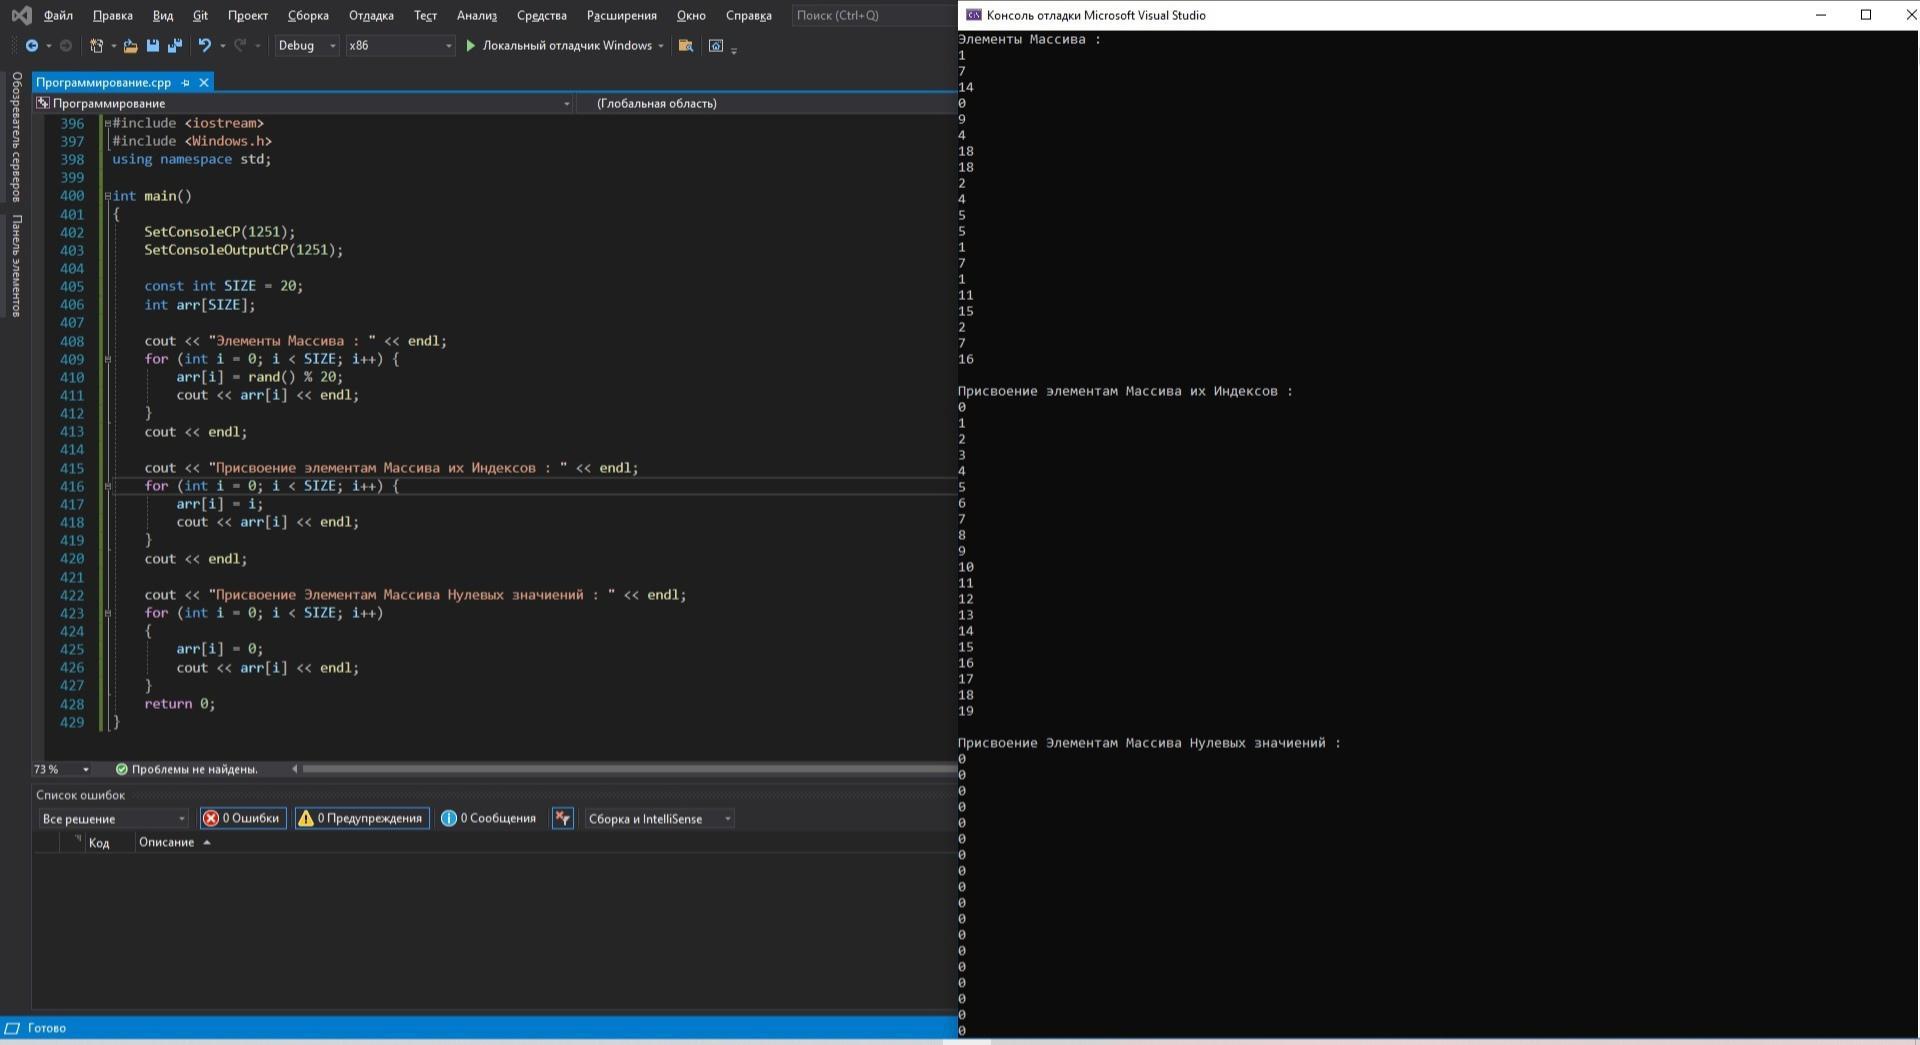1920x1045 pixels.
Task: Pin the Программирование.cpp tab
Action: [x=185, y=83]
